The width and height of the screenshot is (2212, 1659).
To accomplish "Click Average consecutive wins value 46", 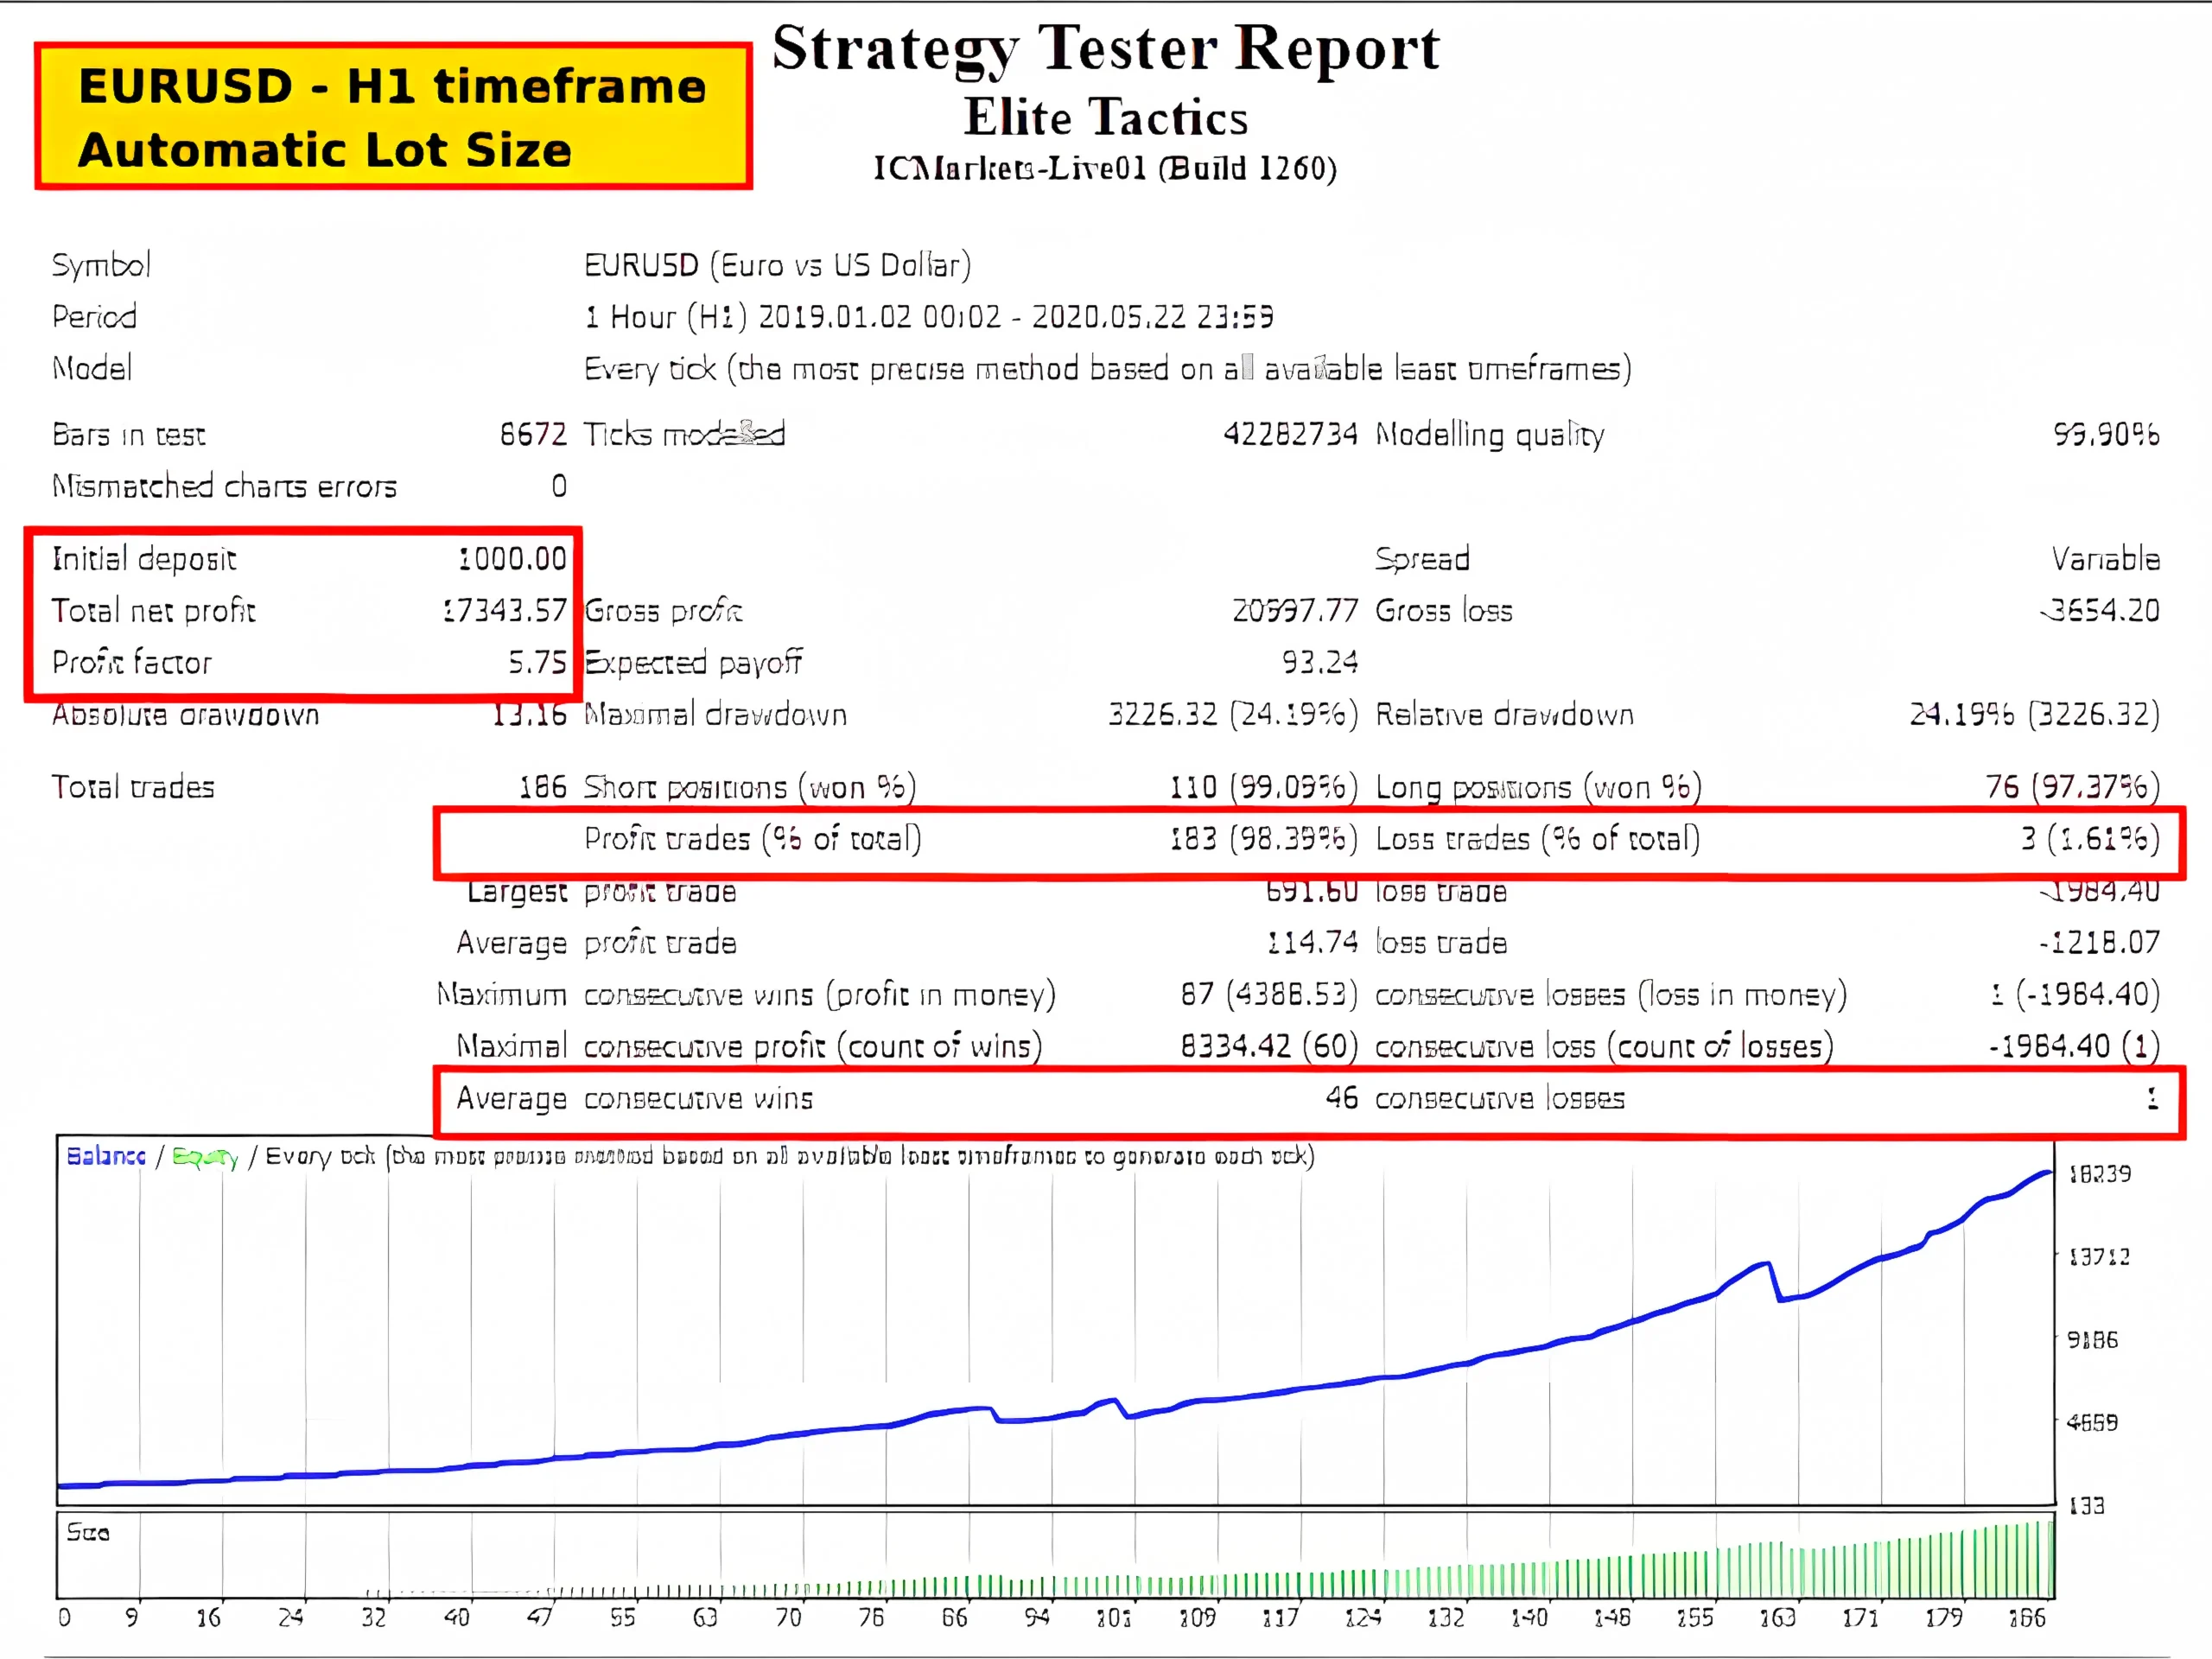I will 1341,1098.
